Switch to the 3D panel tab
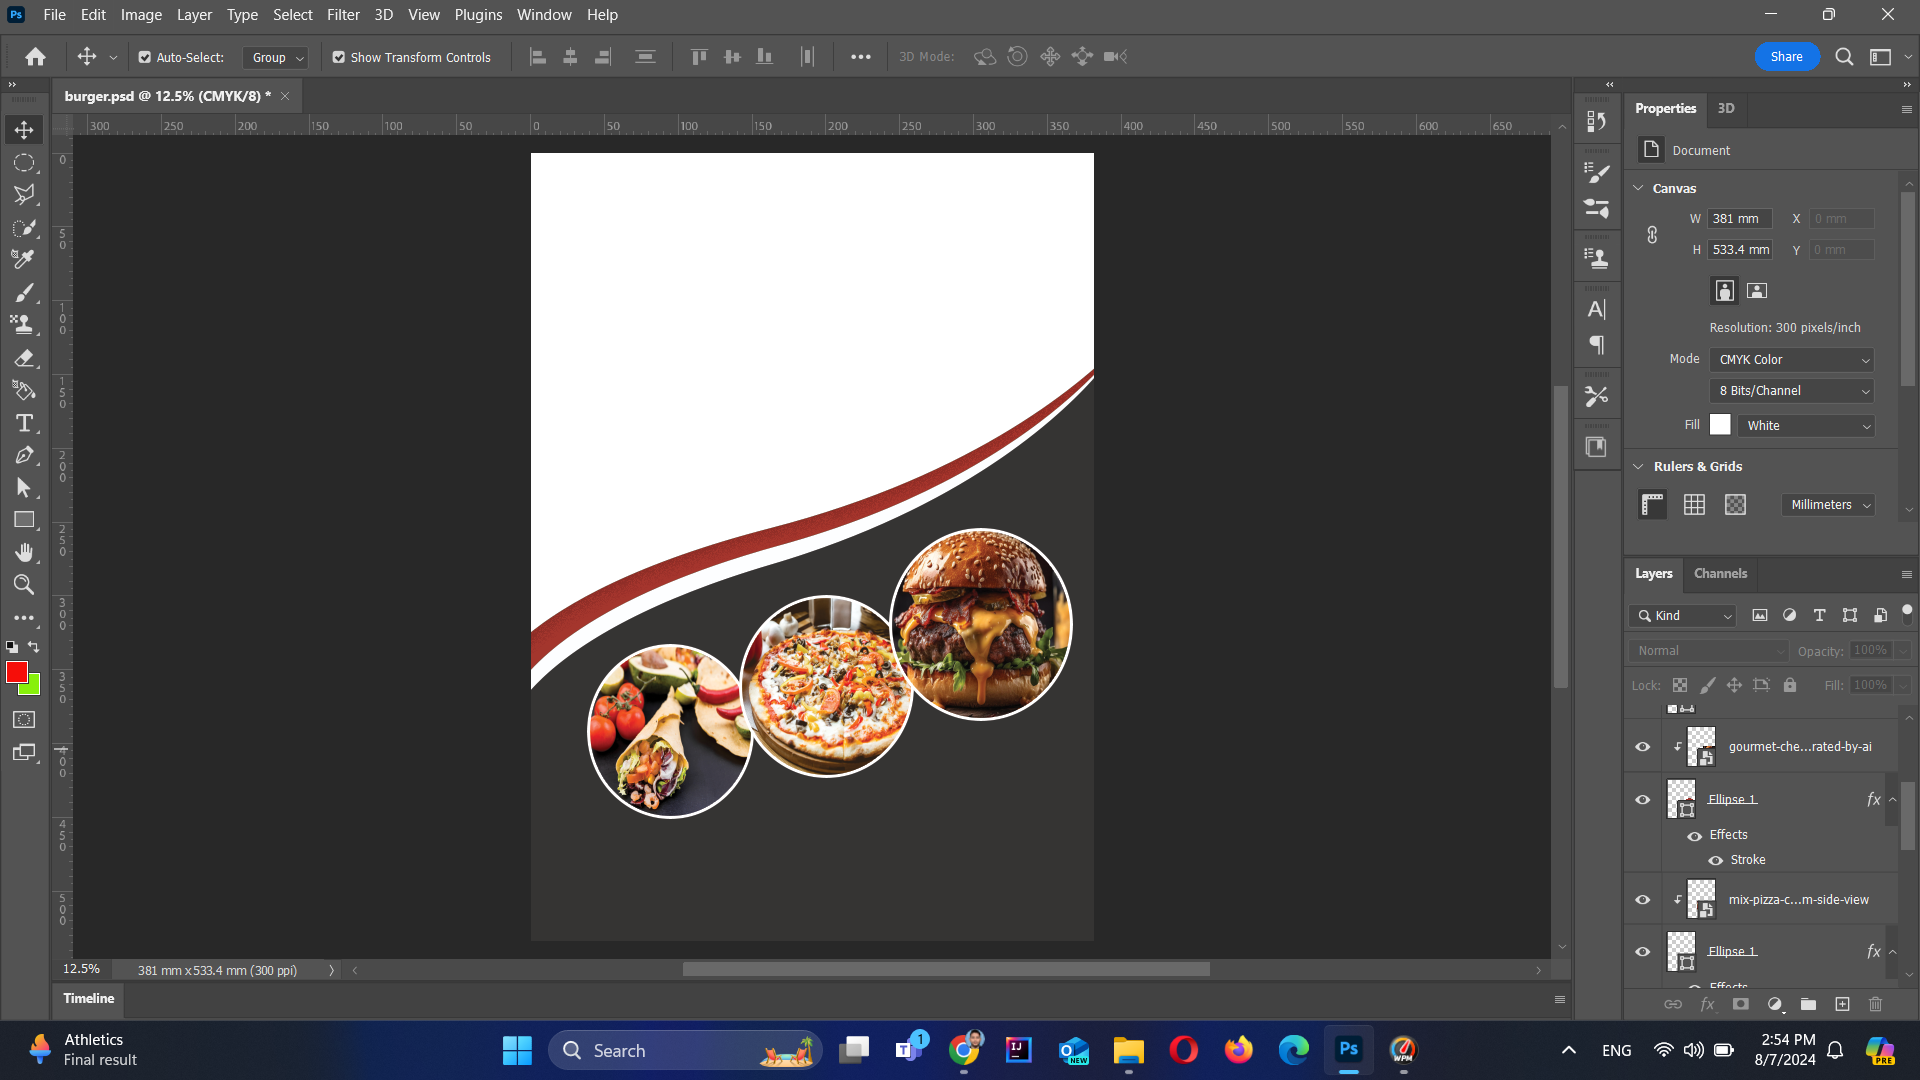The width and height of the screenshot is (1920, 1080). 1726,109
